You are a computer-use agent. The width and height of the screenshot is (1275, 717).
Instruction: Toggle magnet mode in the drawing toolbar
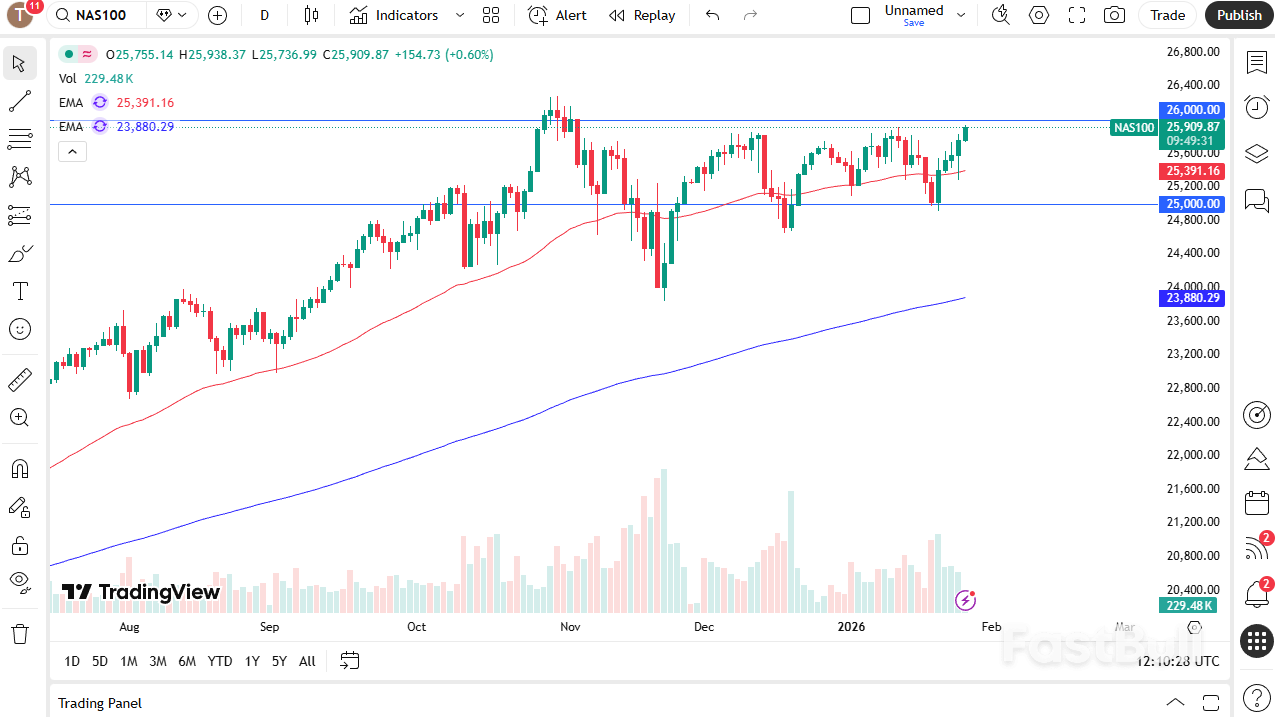coord(20,468)
